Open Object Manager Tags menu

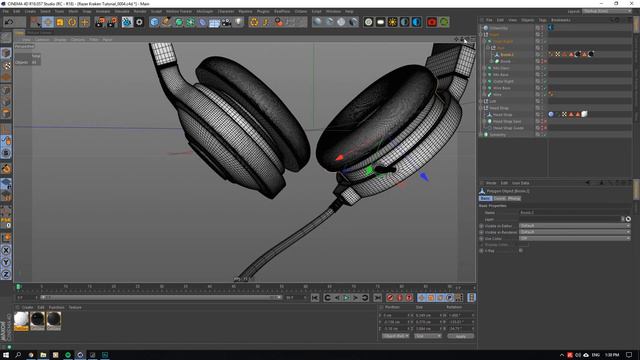click(x=542, y=20)
